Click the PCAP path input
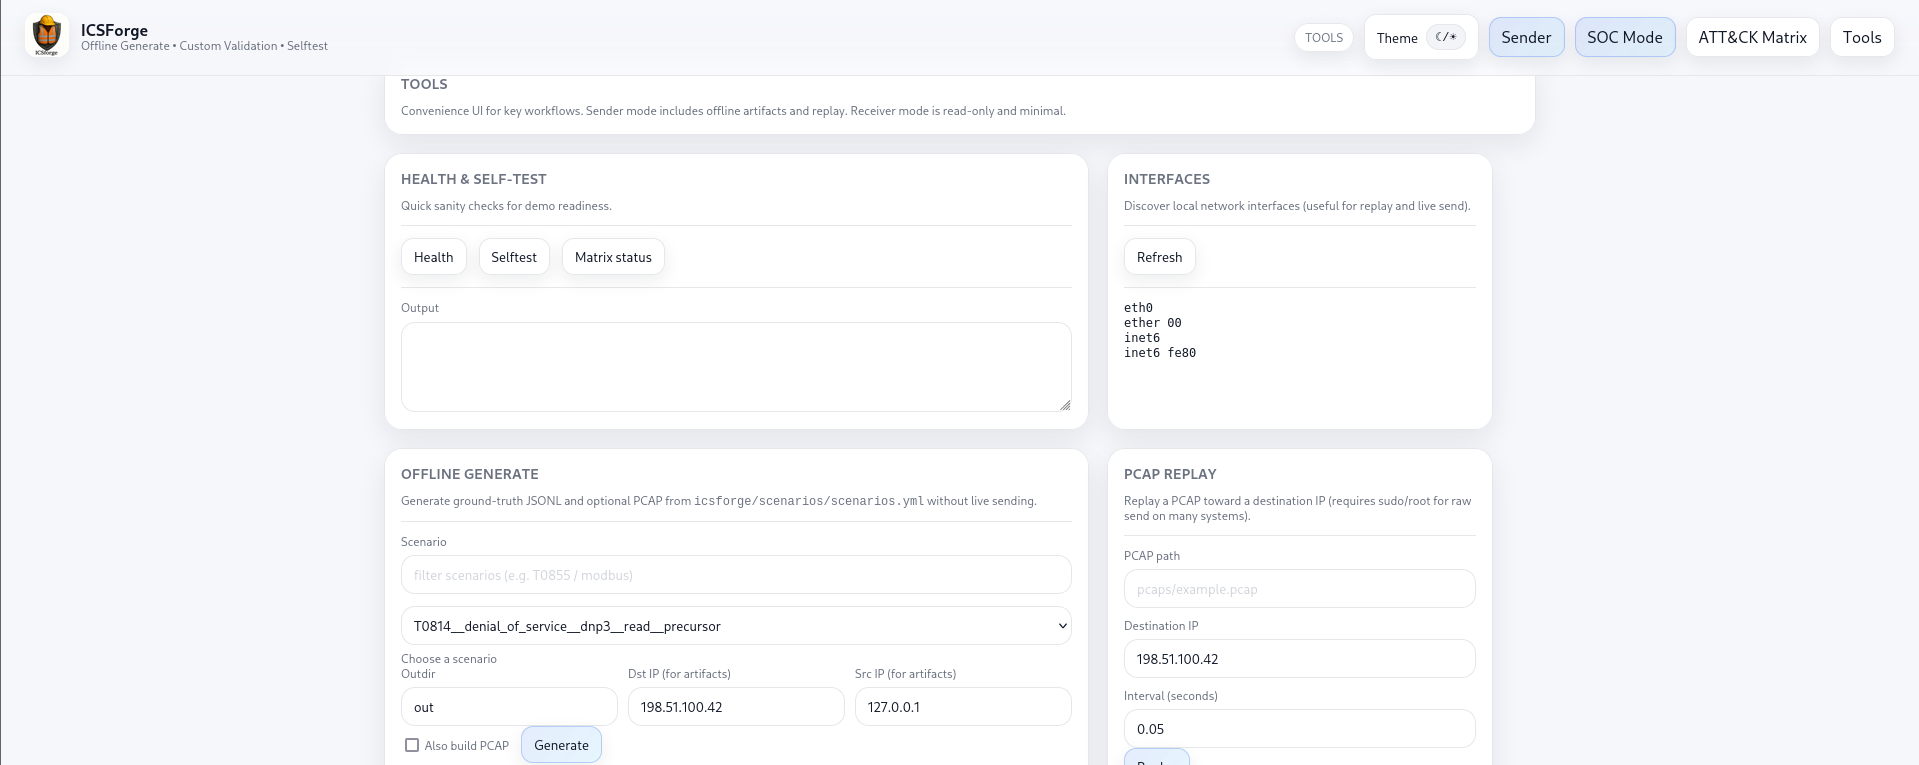 1299,589
